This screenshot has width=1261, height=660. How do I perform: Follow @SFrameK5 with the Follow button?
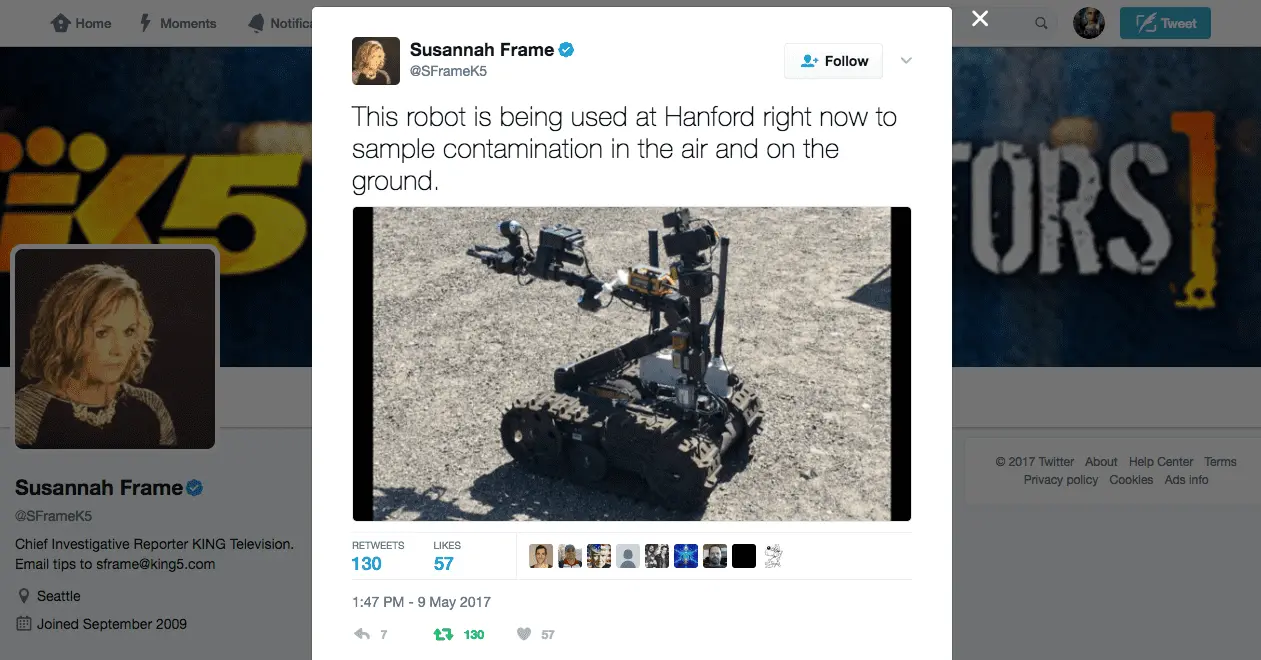pos(834,61)
